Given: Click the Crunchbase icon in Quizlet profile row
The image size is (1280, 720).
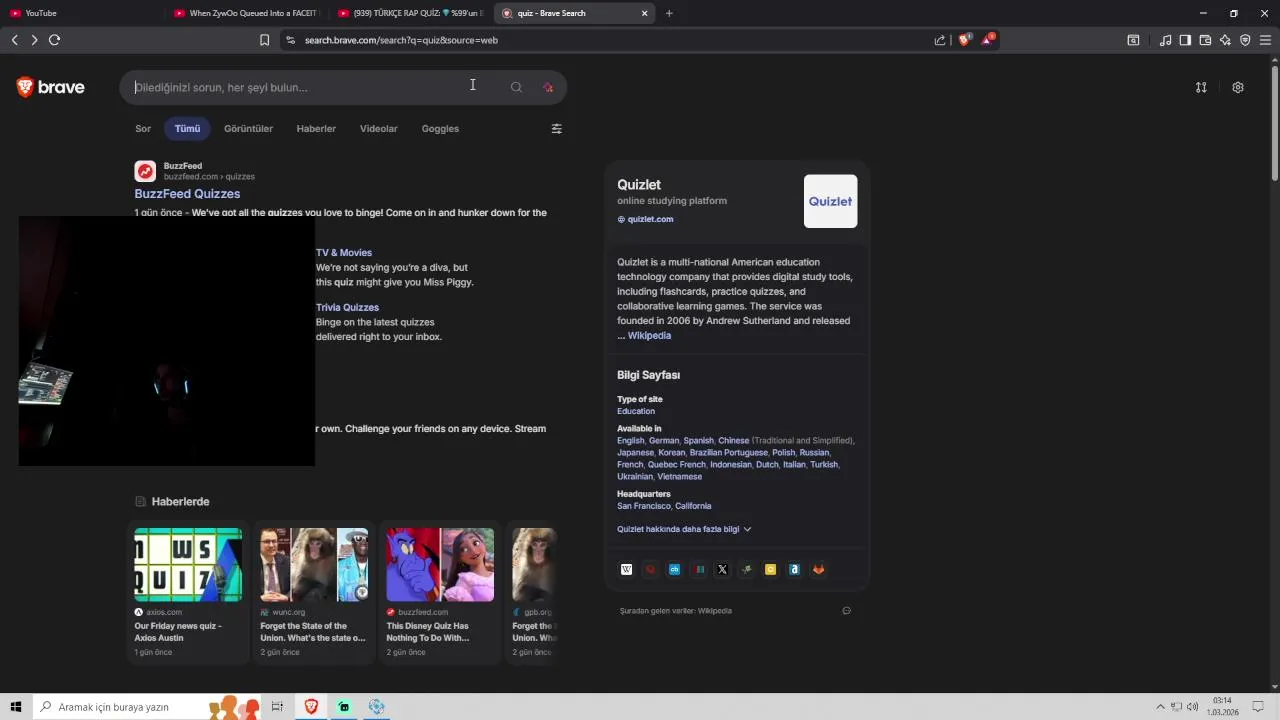Looking at the screenshot, I should click(675, 569).
